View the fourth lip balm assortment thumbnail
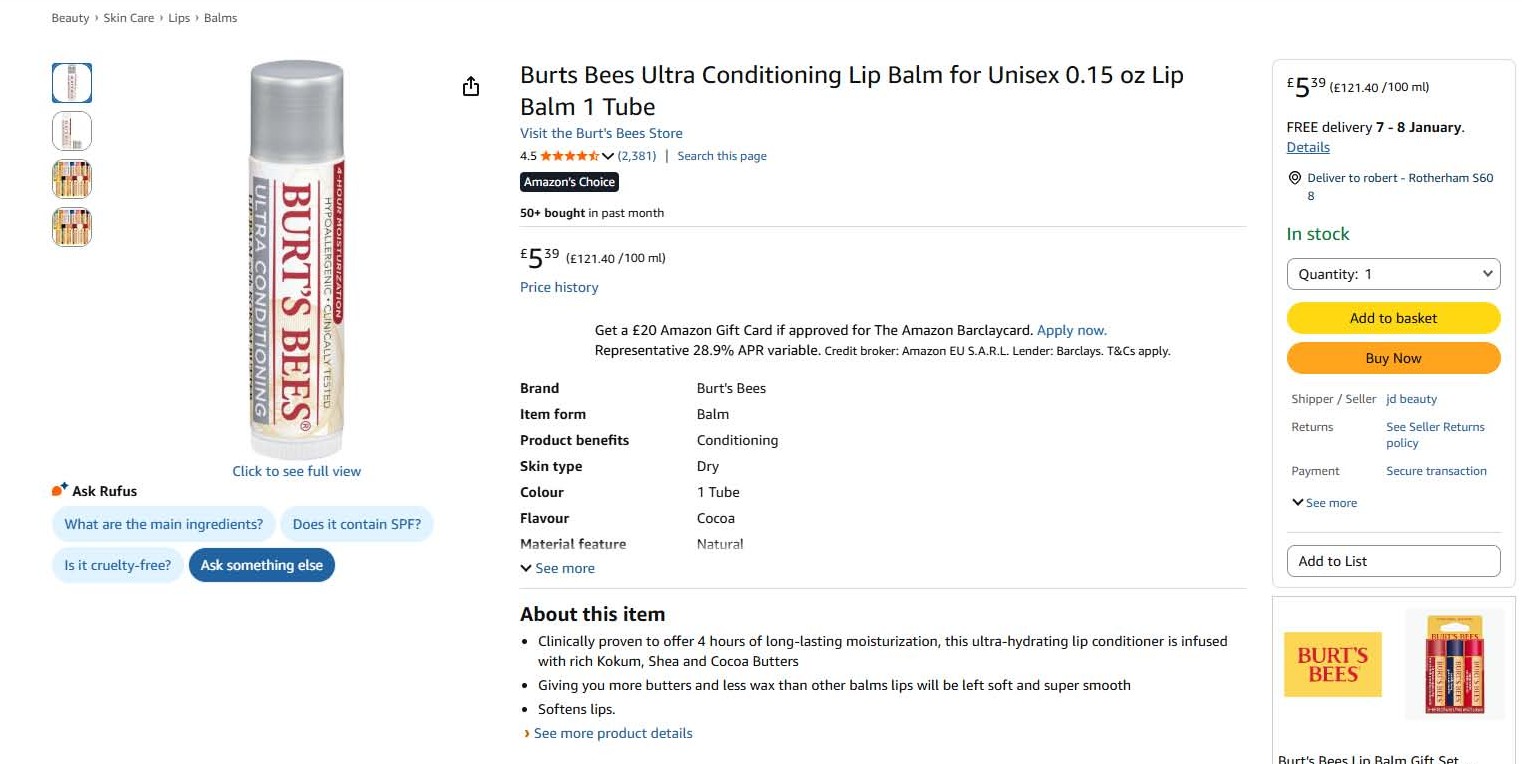The height and width of the screenshot is (764, 1522). pyautogui.click(x=72, y=227)
